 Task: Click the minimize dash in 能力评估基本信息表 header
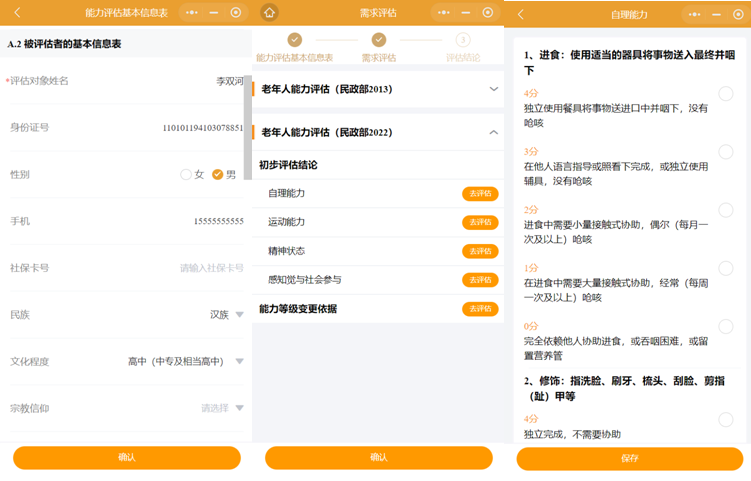[213, 13]
